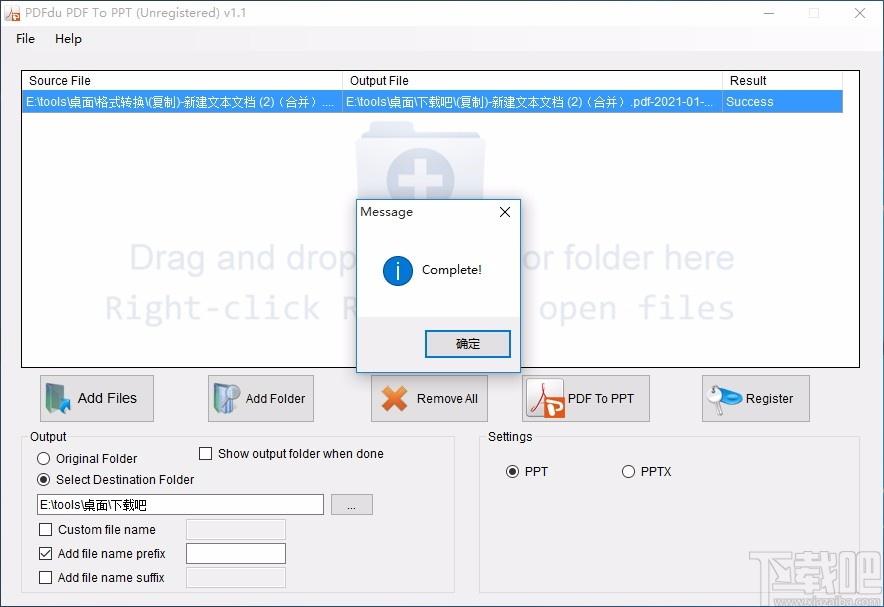
Task: Select the Original Folder radio button
Action: [x=44, y=459]
